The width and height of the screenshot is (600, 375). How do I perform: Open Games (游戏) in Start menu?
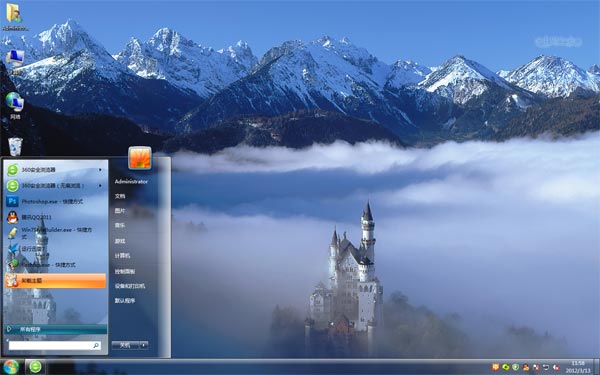[x=120, y=241]
